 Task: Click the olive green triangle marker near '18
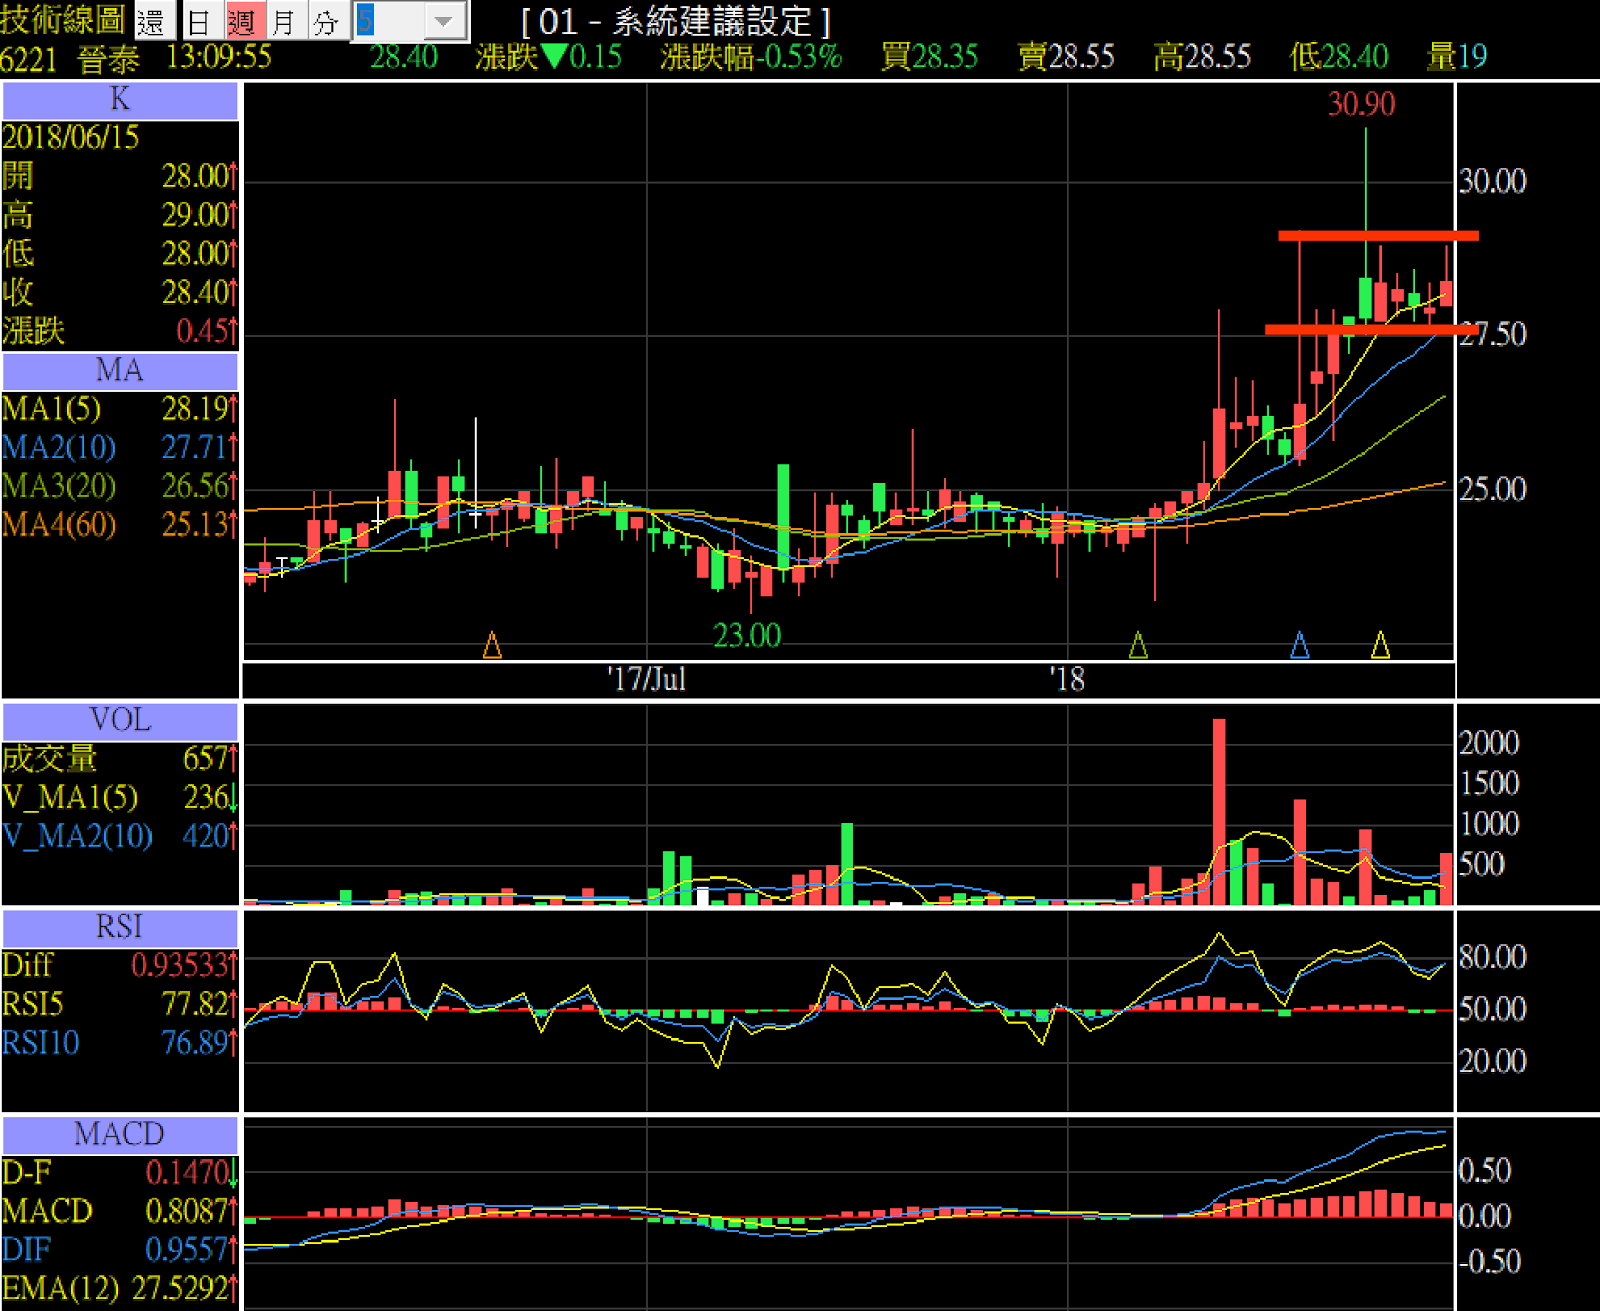(1138, 645)
